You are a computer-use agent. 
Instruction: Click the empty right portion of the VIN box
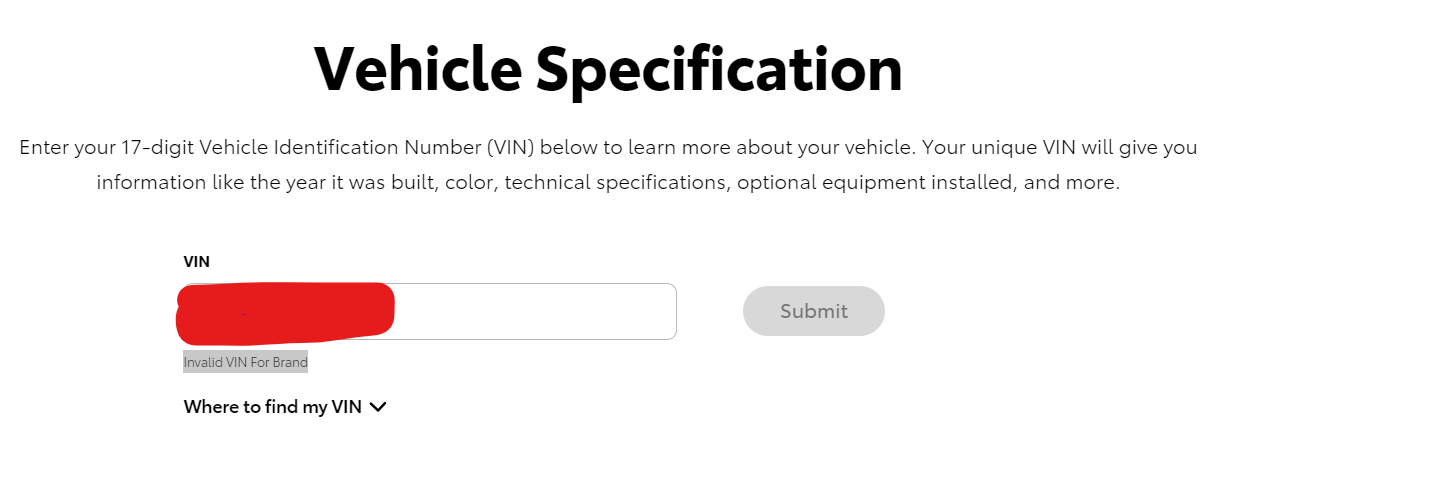(535, 311)
